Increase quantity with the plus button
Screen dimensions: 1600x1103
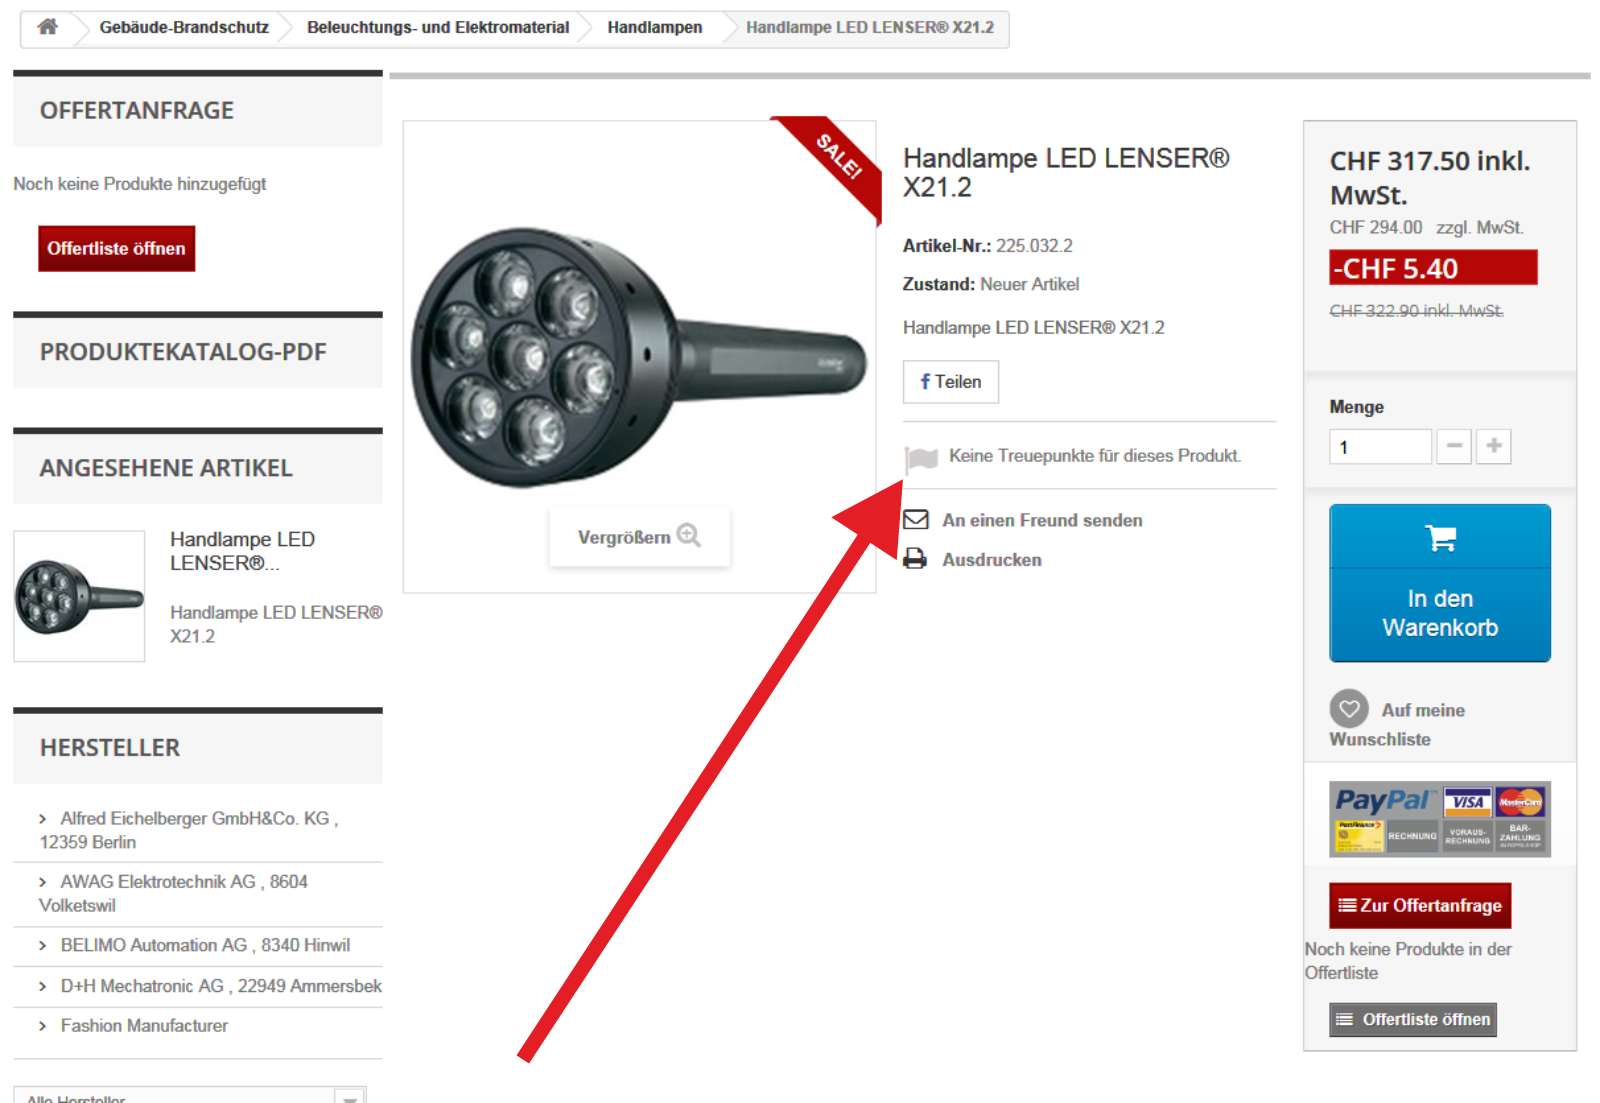[1494, 446]
